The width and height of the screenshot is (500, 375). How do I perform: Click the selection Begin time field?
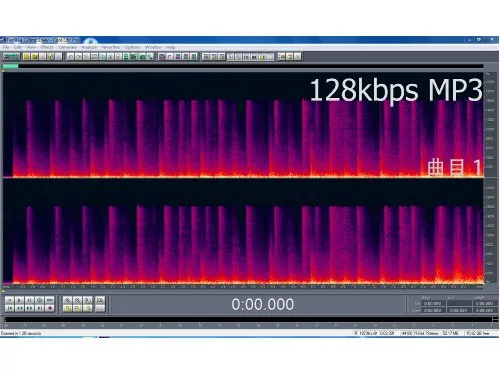[x=433, y=303]
